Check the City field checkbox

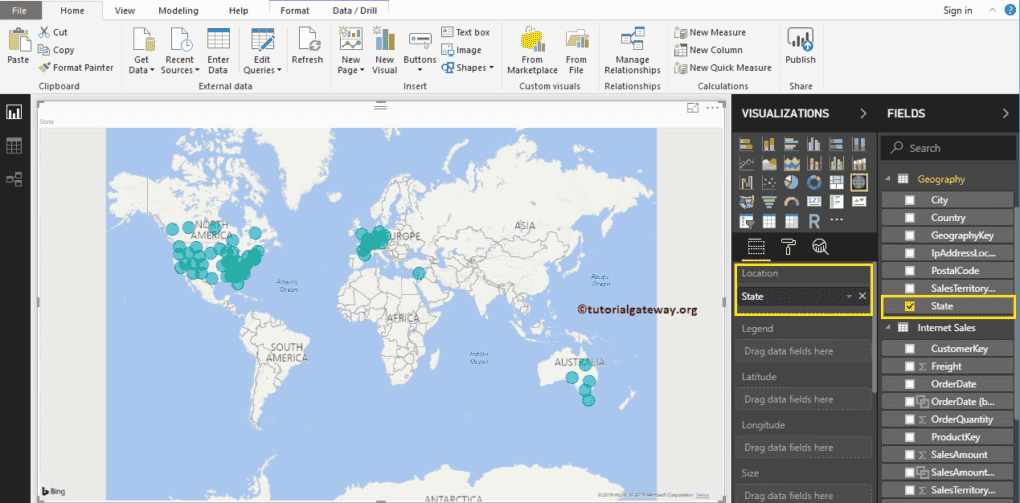(x=909, y=200)
